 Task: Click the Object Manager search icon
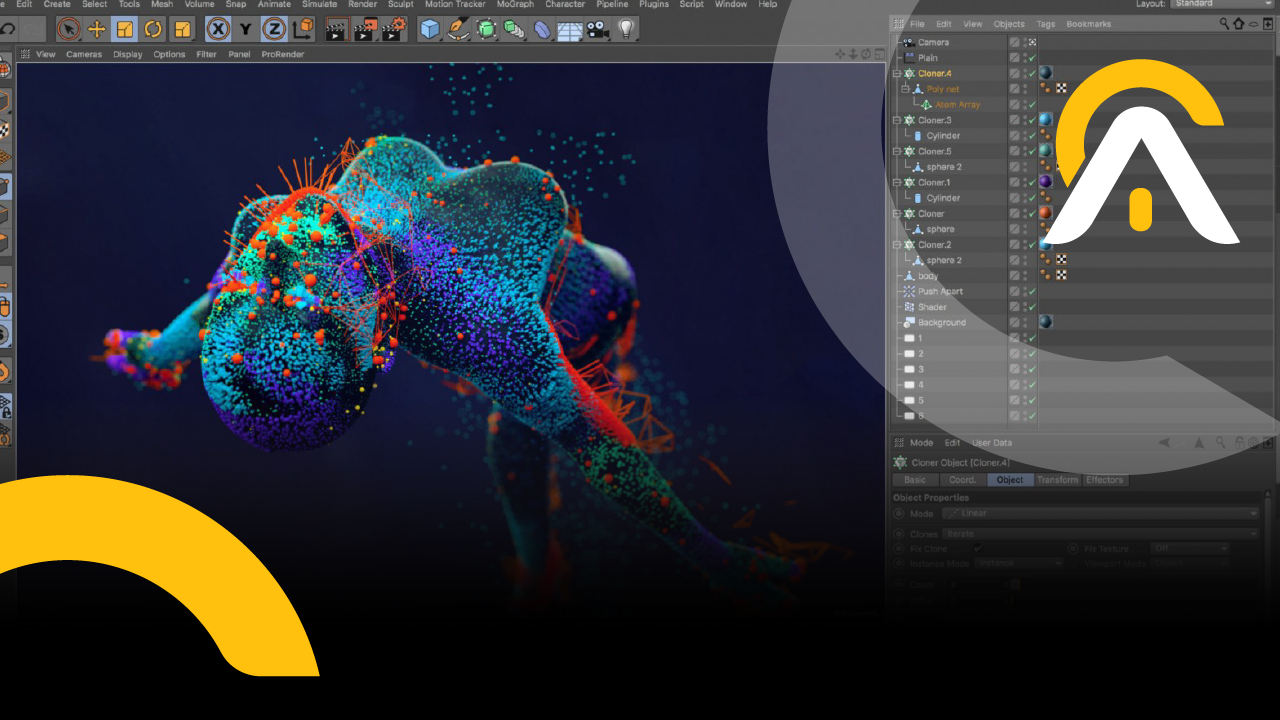(x=1225, y=23)
